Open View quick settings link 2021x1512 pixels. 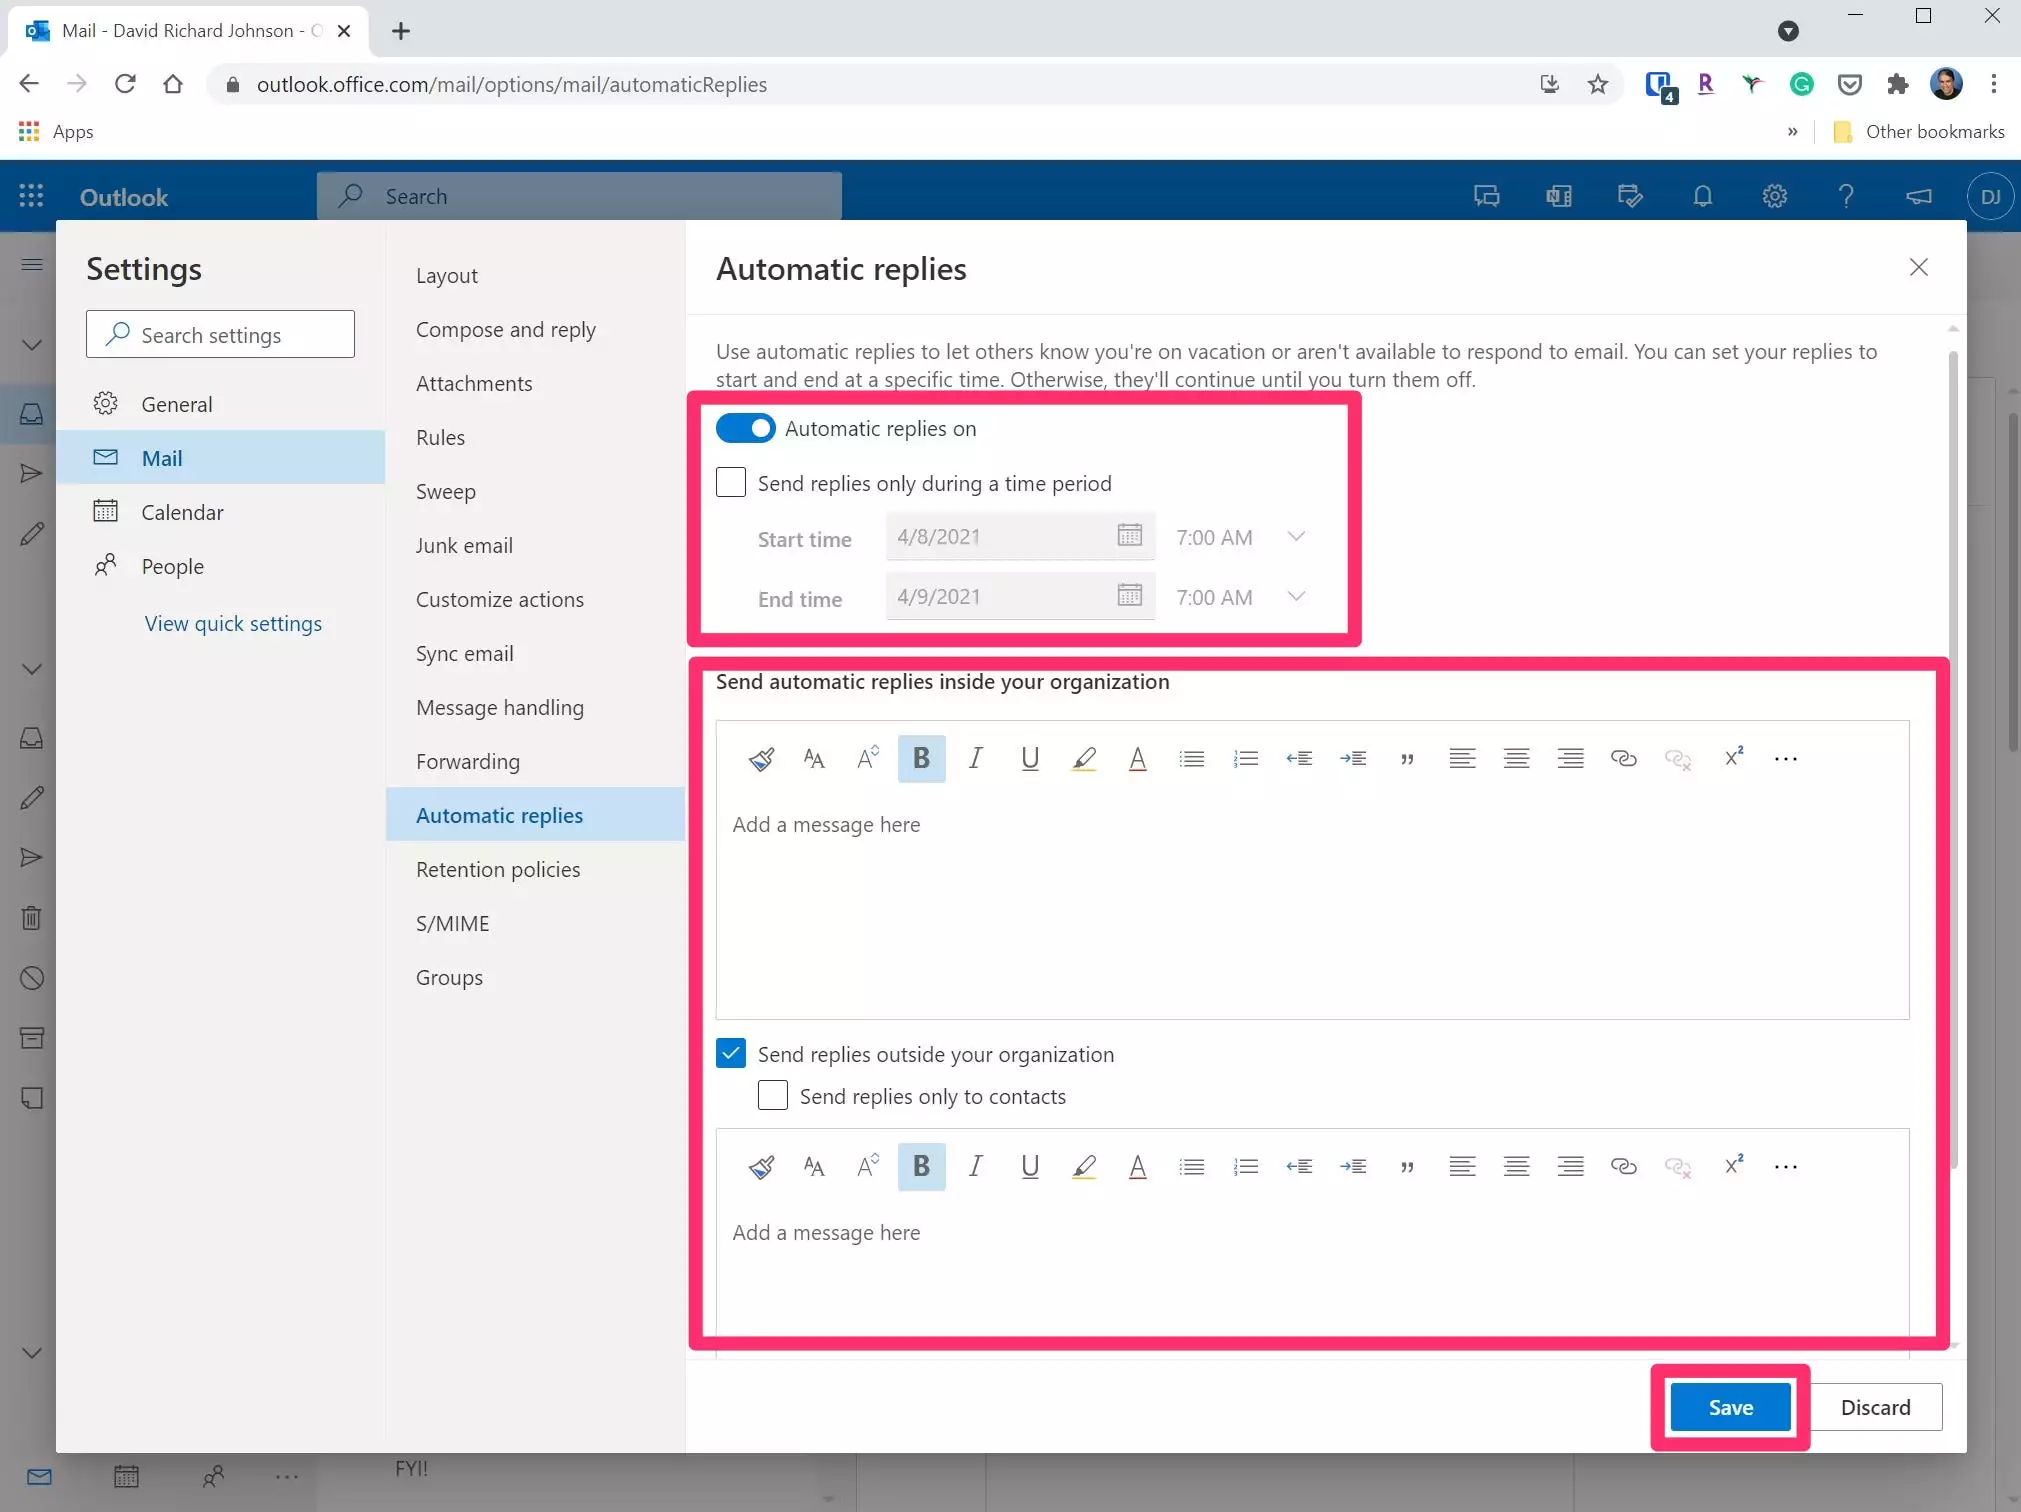pos(233,623)
